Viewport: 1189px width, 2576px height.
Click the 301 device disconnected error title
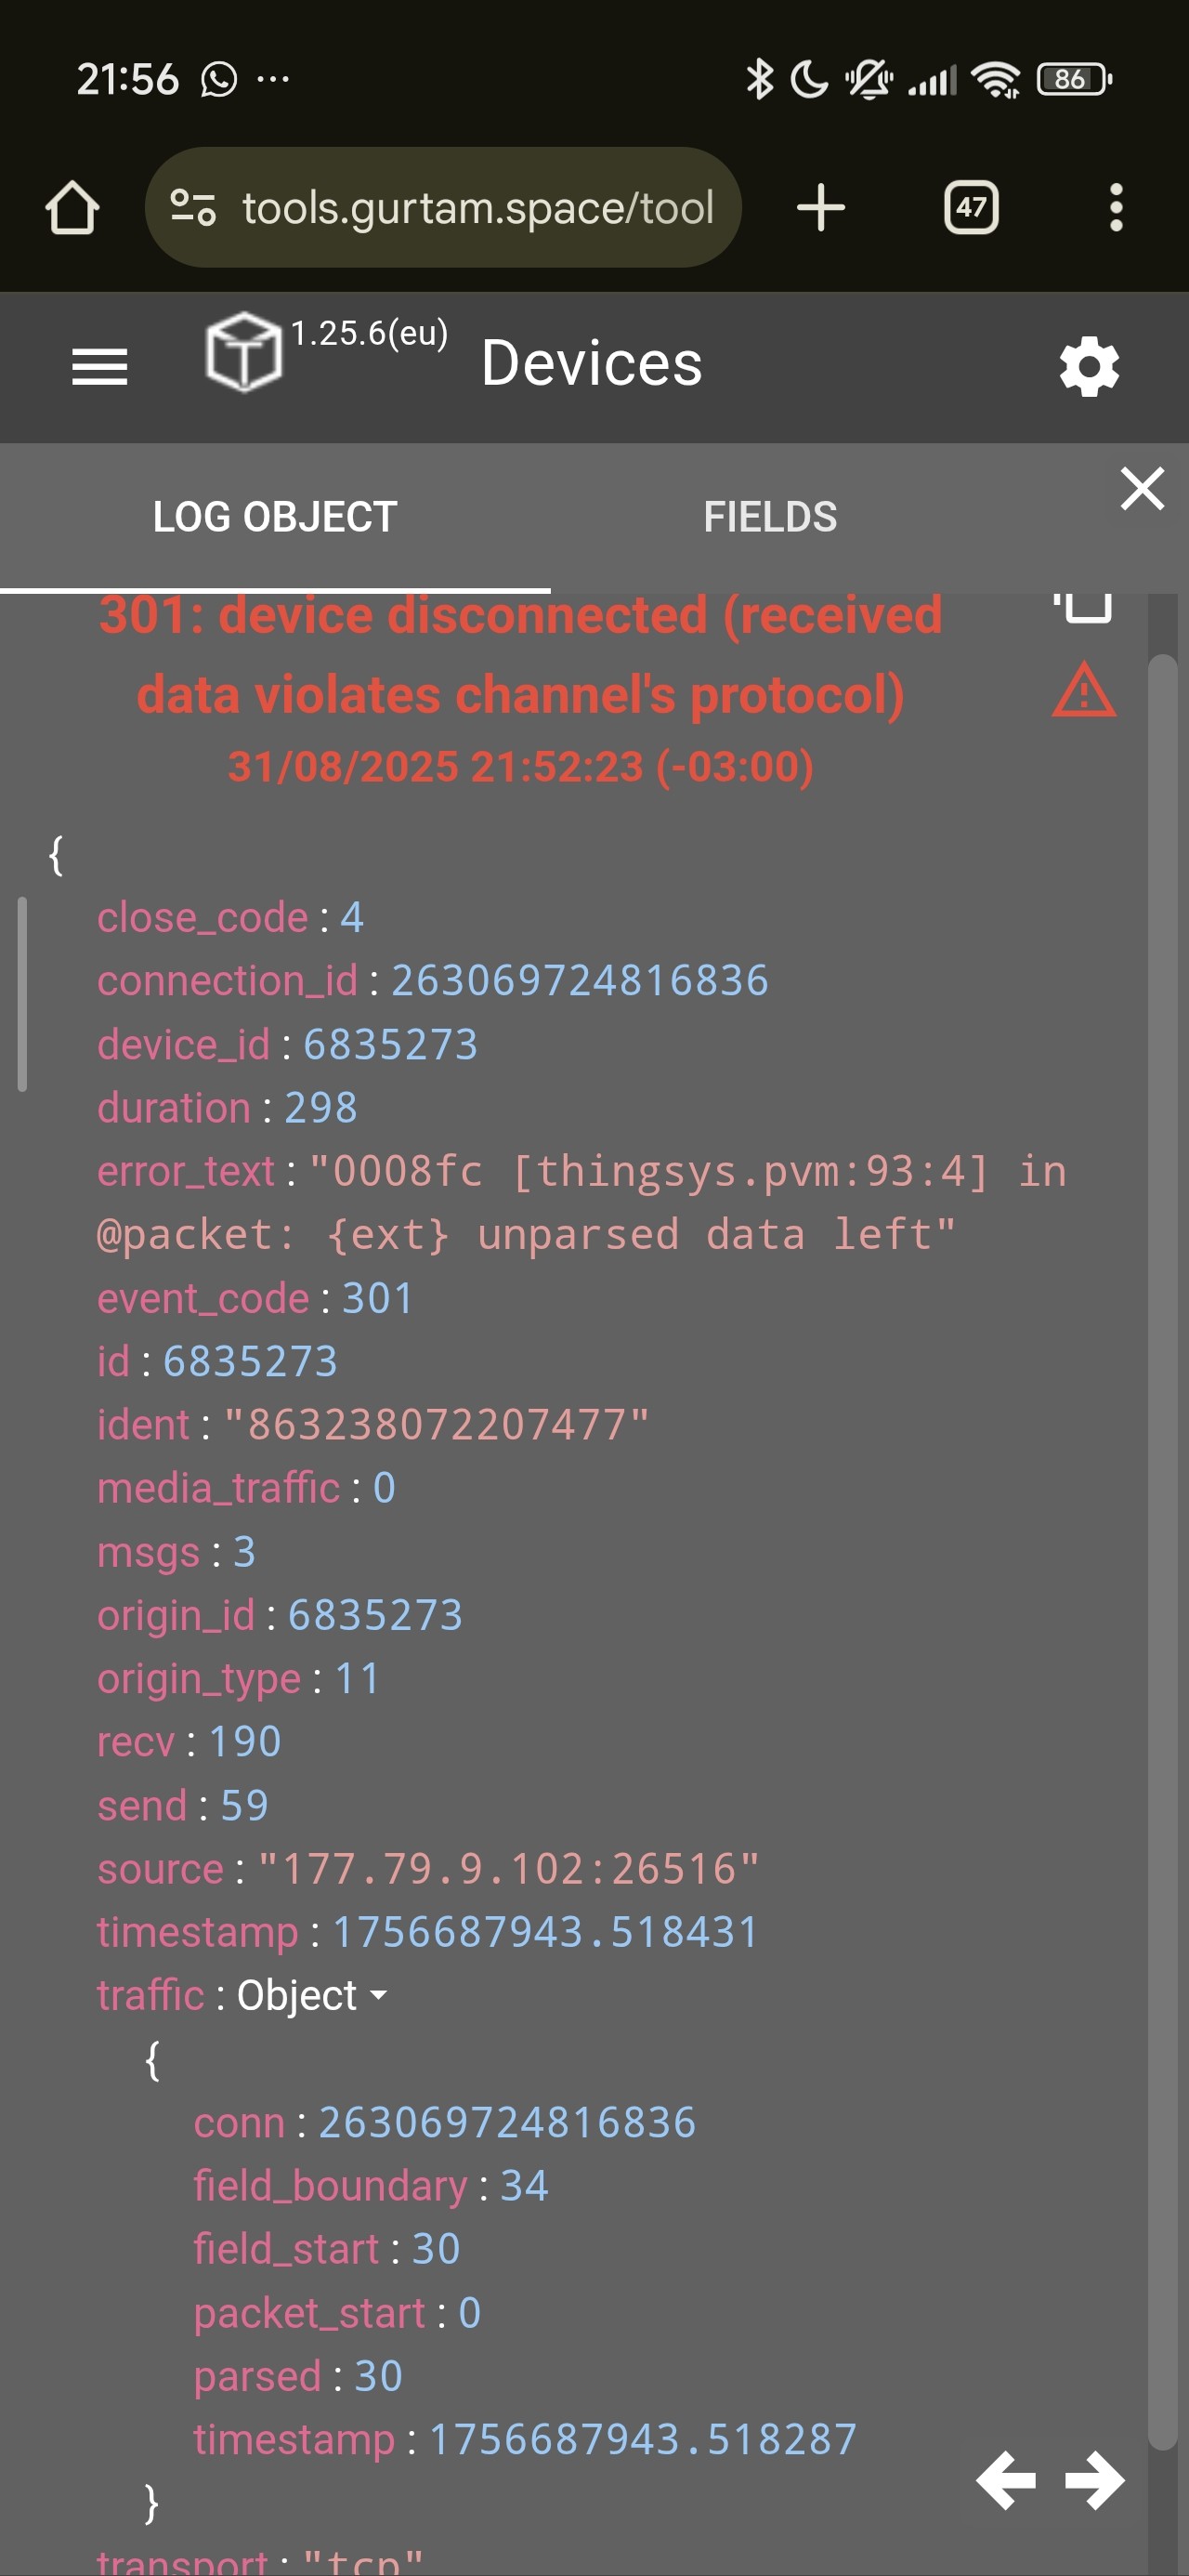[520, 655]
